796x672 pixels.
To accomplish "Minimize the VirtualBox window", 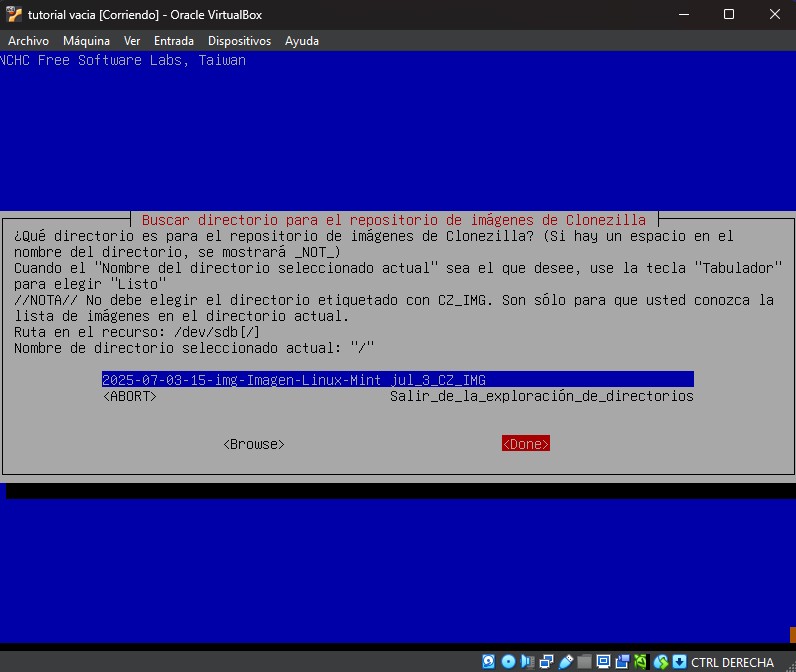I will click(684, 14).
